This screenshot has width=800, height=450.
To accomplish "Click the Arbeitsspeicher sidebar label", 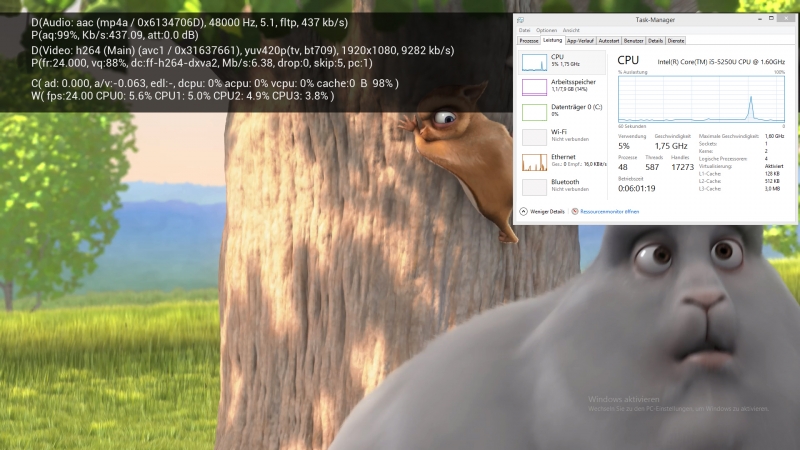I will (573, 82).
